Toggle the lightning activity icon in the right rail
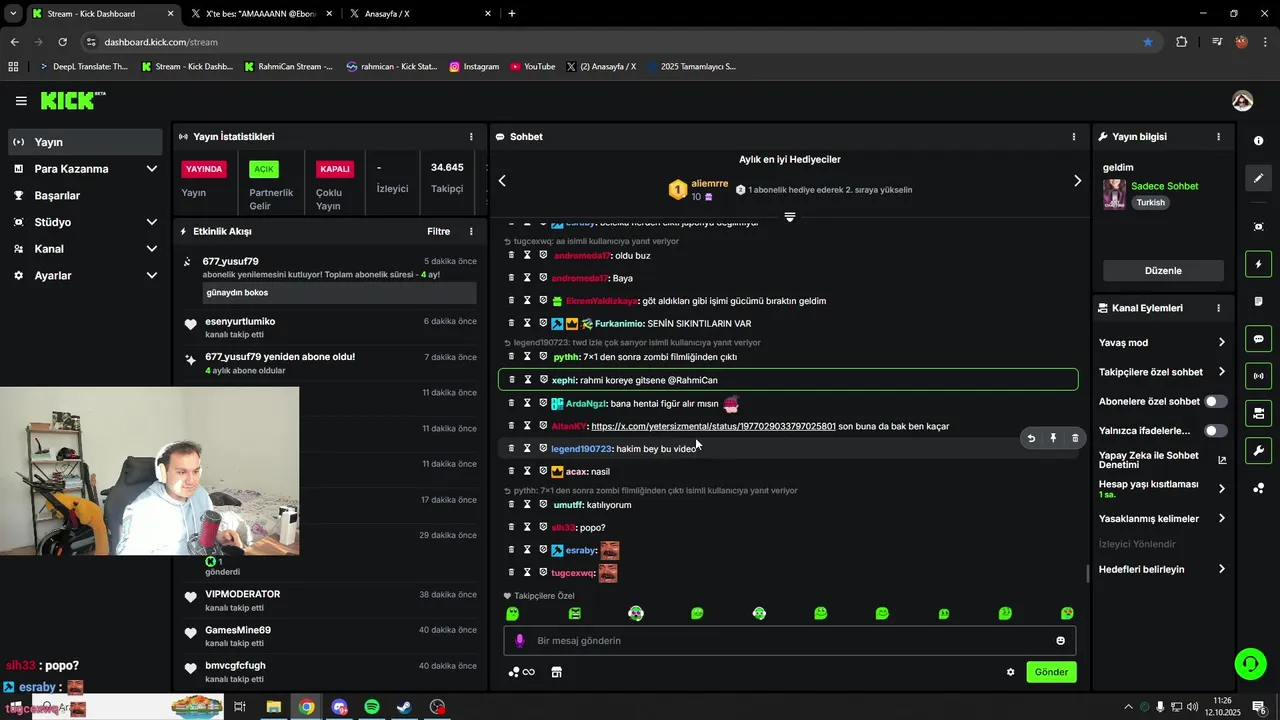This screenshot has width=1280, height=720. click(x=1258, y=264)
